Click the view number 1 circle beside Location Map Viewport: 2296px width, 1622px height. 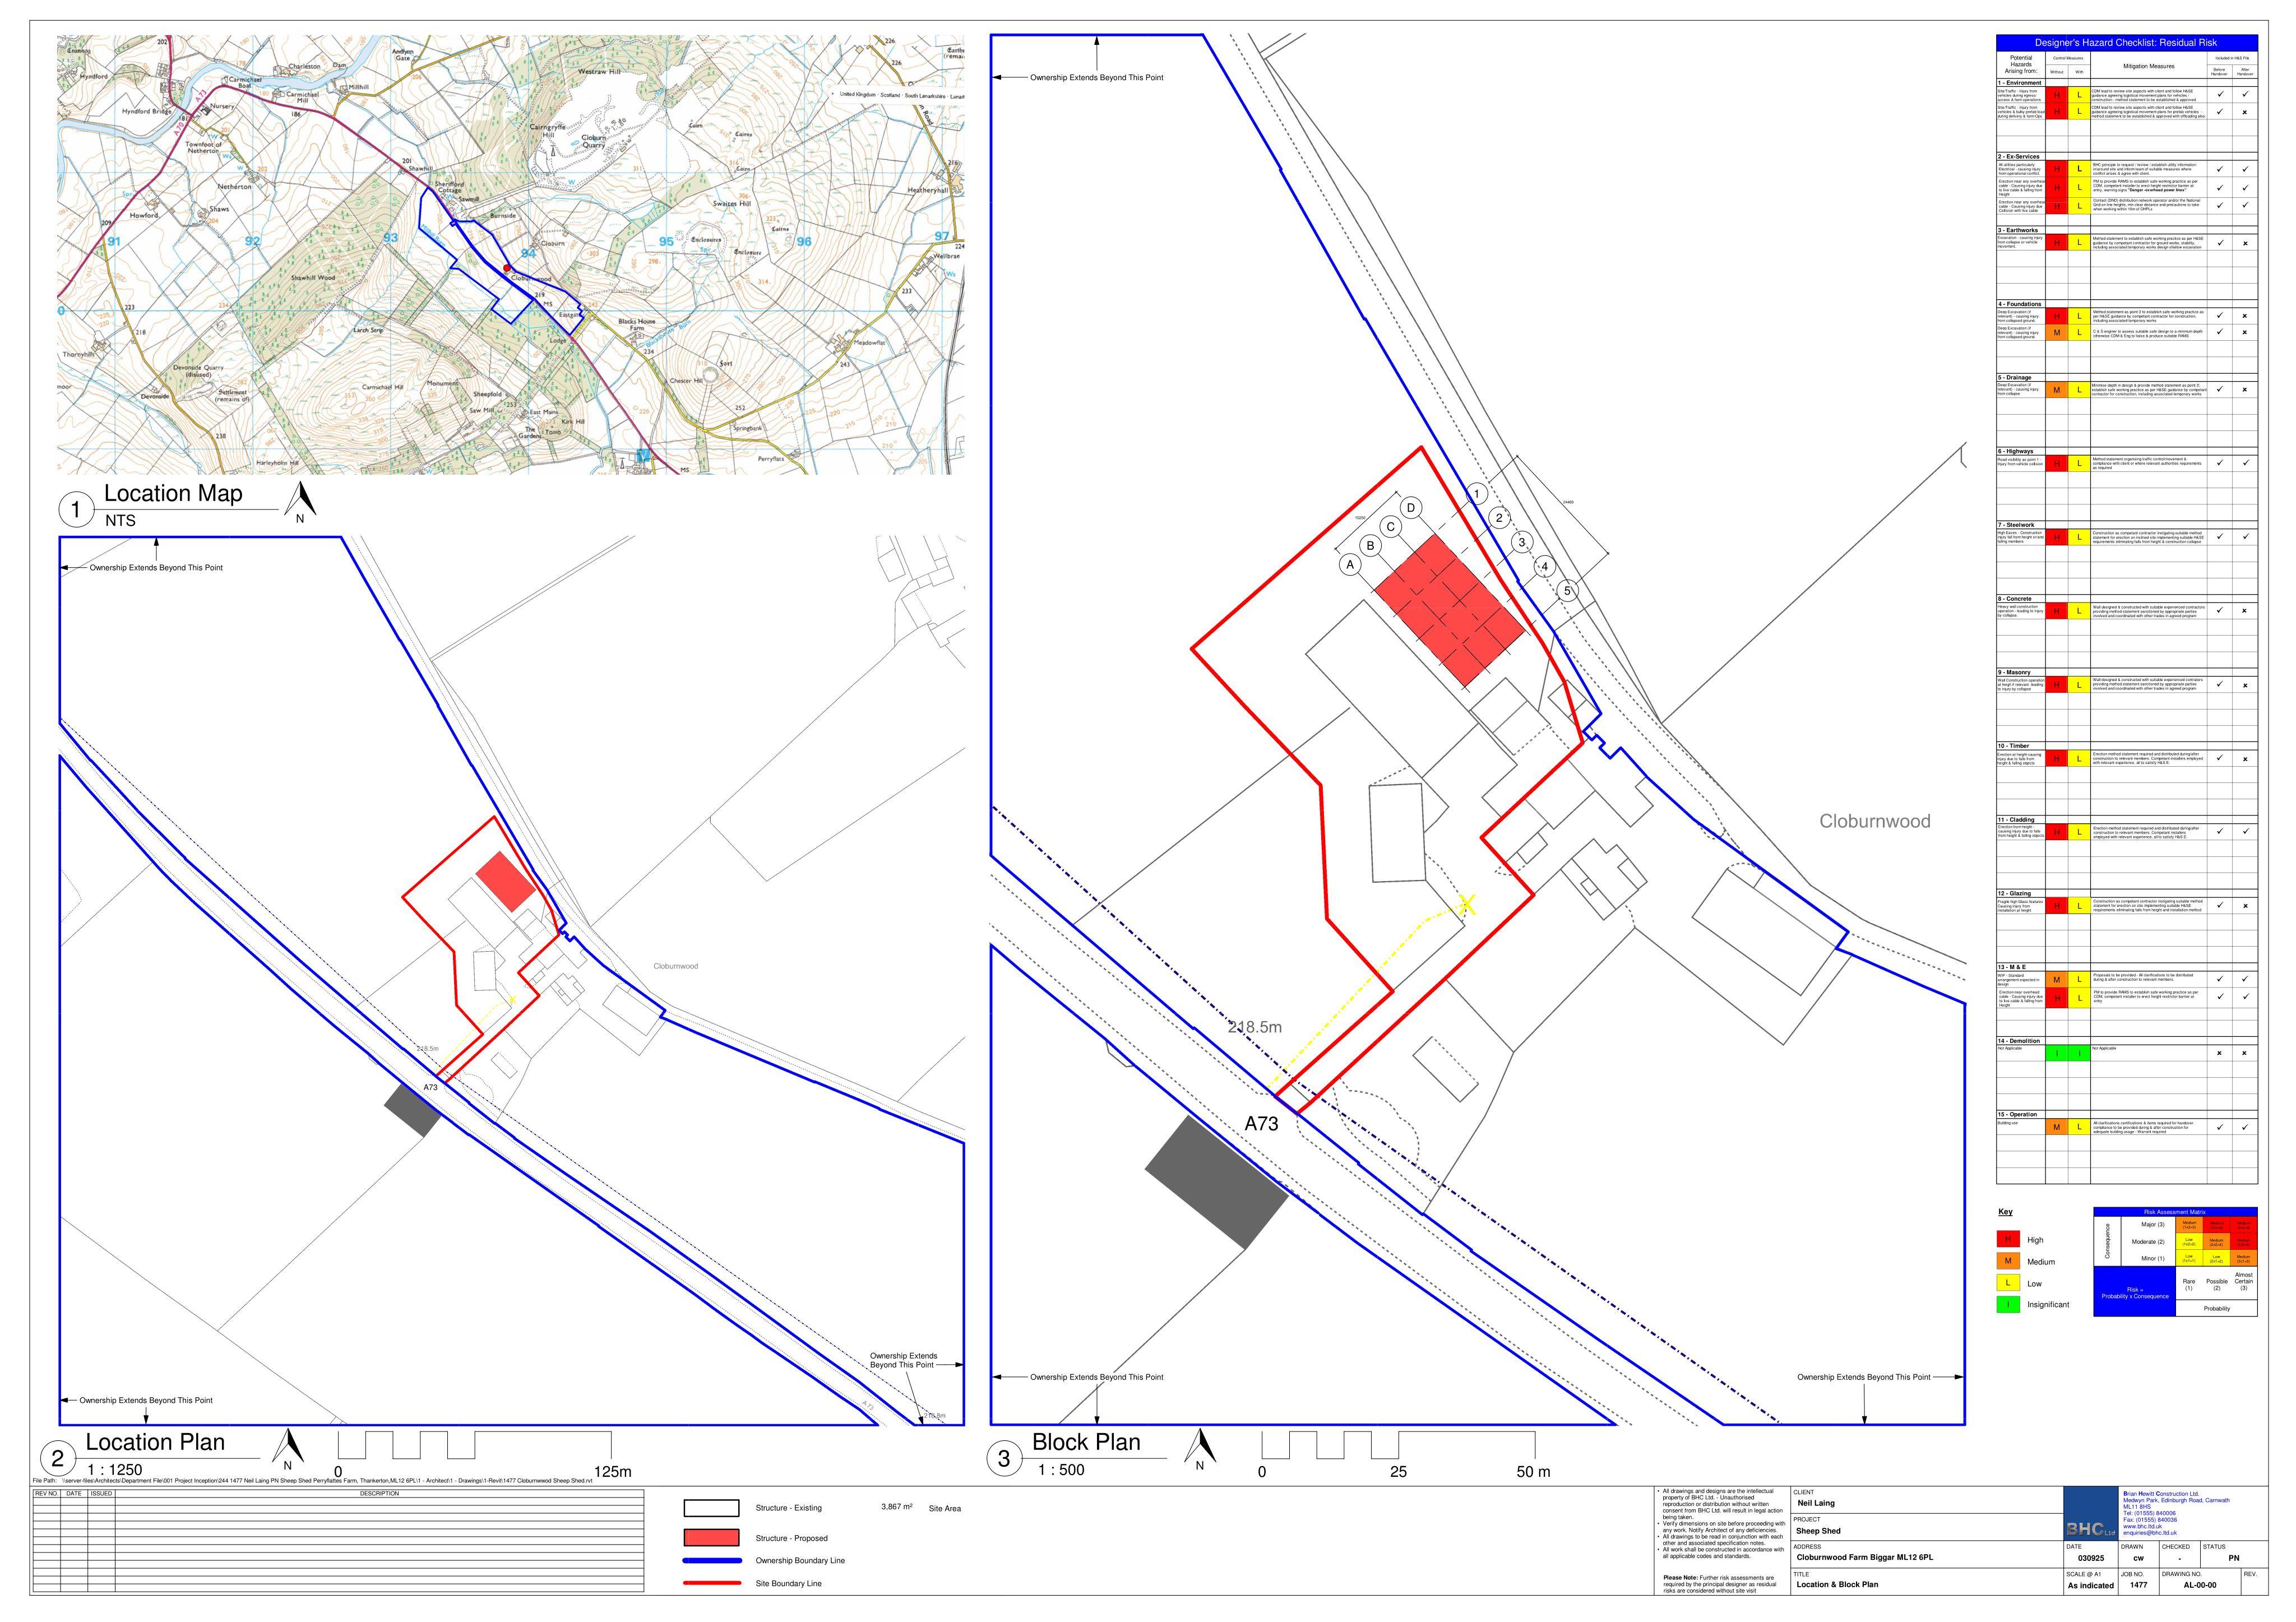(76, 510)
